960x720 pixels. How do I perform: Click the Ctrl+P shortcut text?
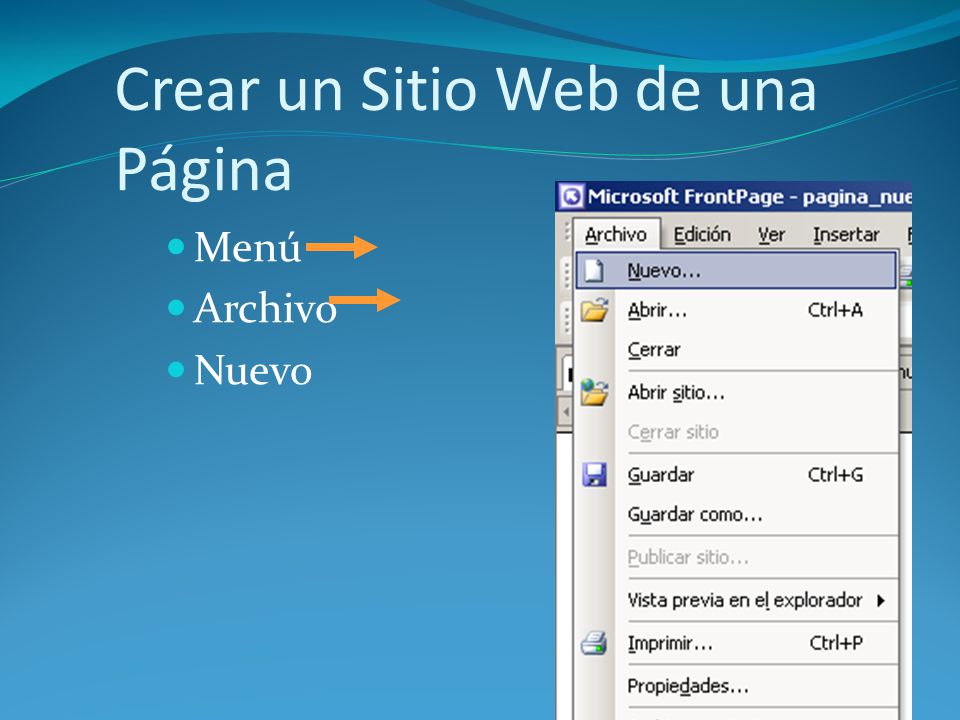tap(836, 643)
